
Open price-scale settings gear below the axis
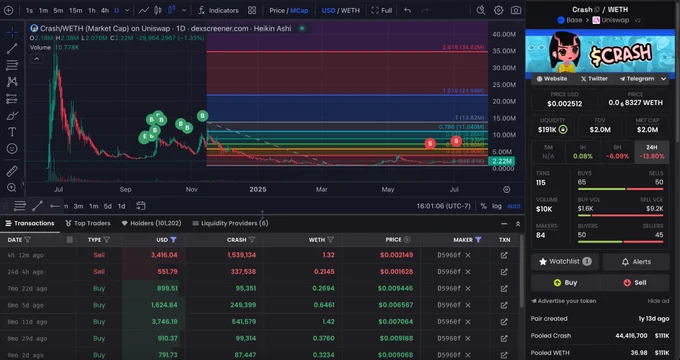click(507, 190)
